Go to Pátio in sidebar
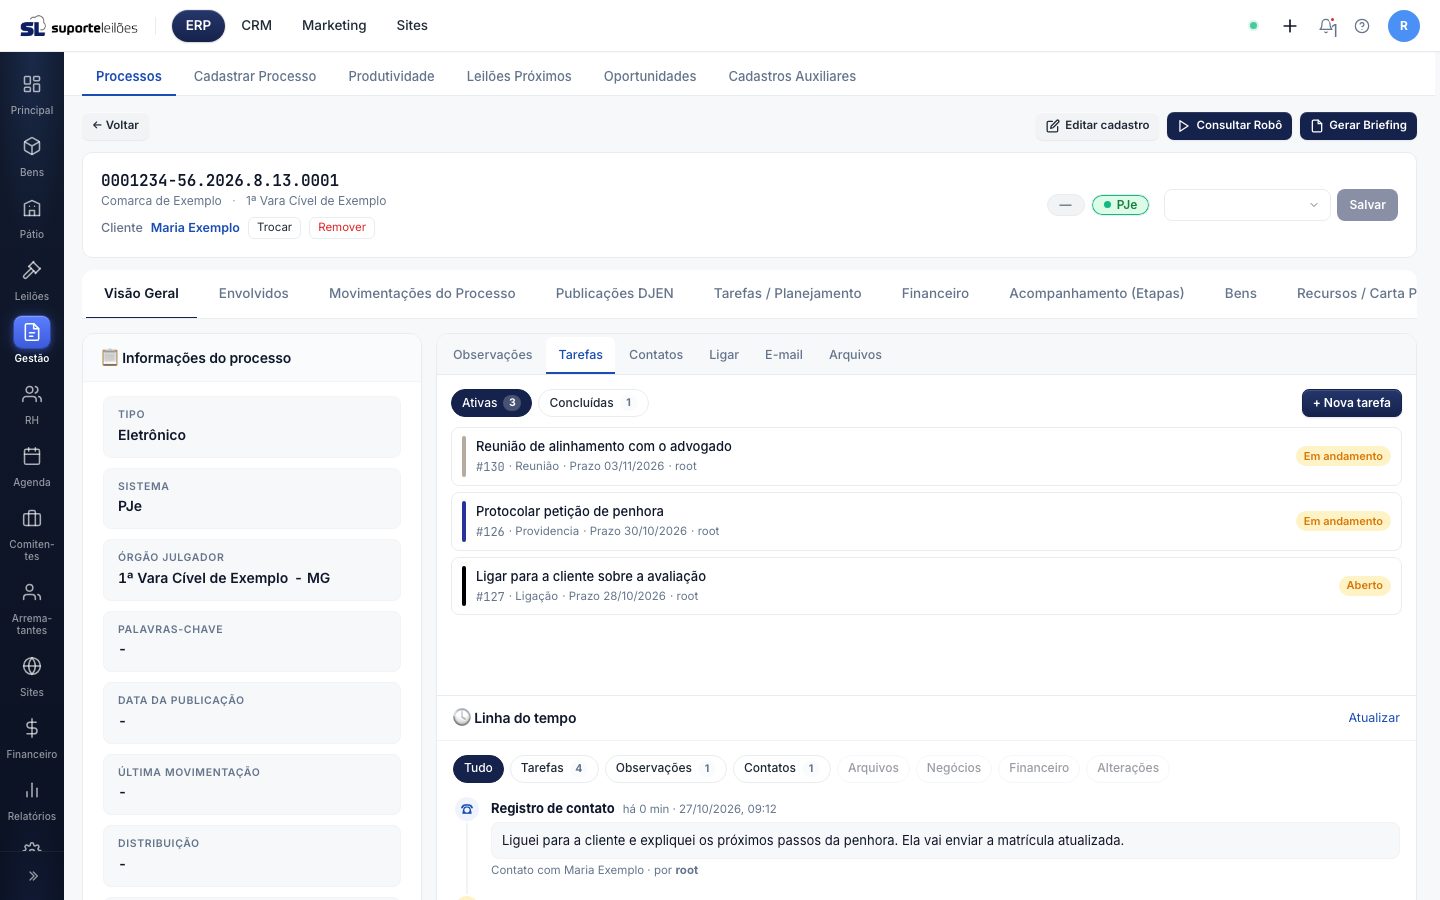The height and width of the screenshot is (900, 1440). coord(32,218)
